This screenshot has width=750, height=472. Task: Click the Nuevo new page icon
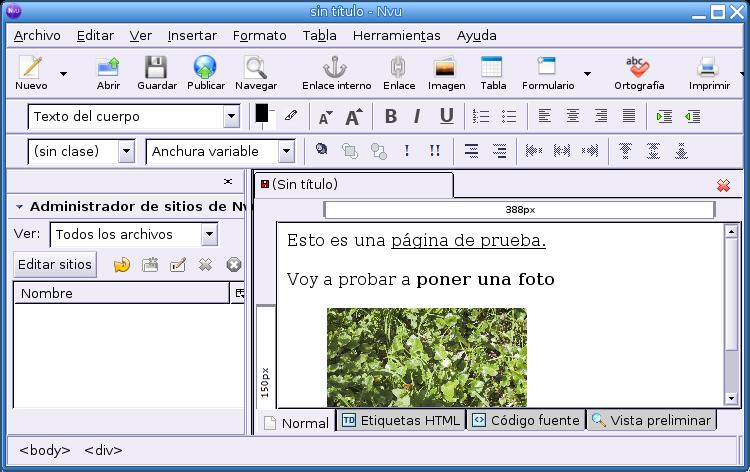[x=31, y=67]
